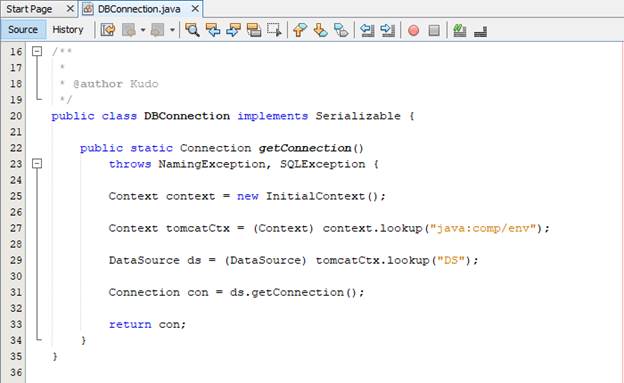Click NamingException in the throws clause
Viewport: 624px width, 383px height.
pos(212,164)
